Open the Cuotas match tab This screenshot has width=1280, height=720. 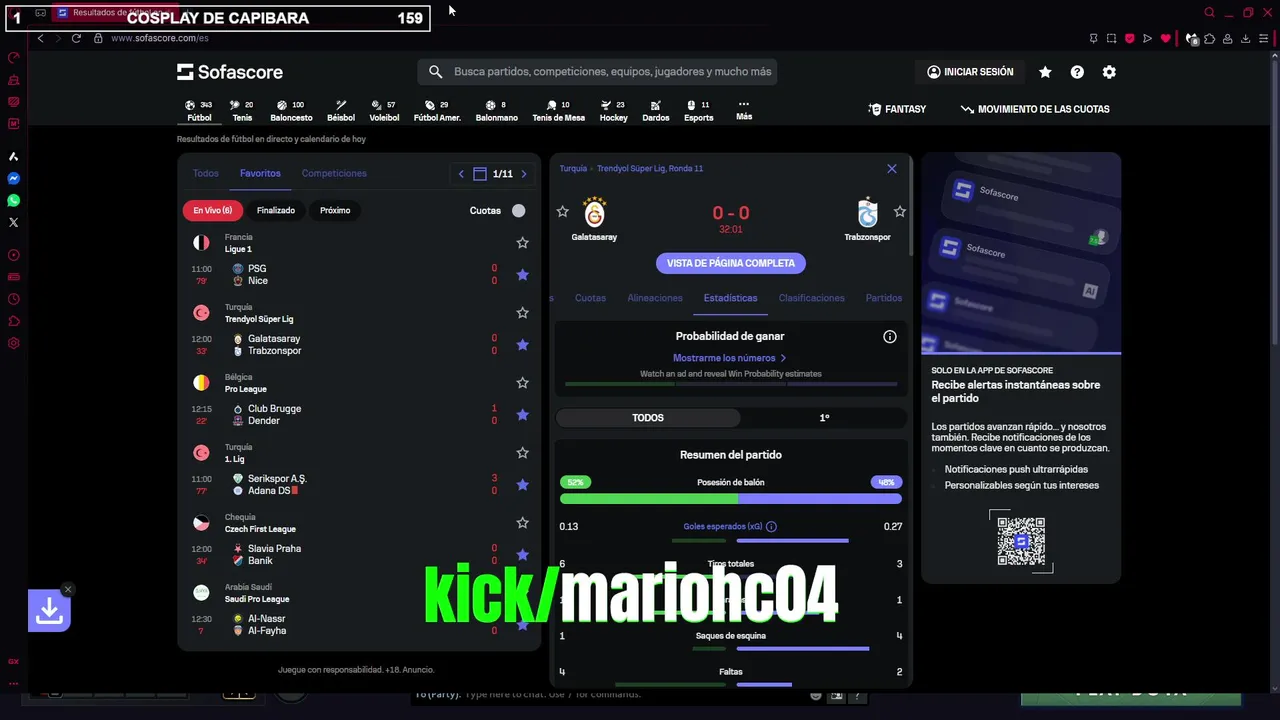590,298
